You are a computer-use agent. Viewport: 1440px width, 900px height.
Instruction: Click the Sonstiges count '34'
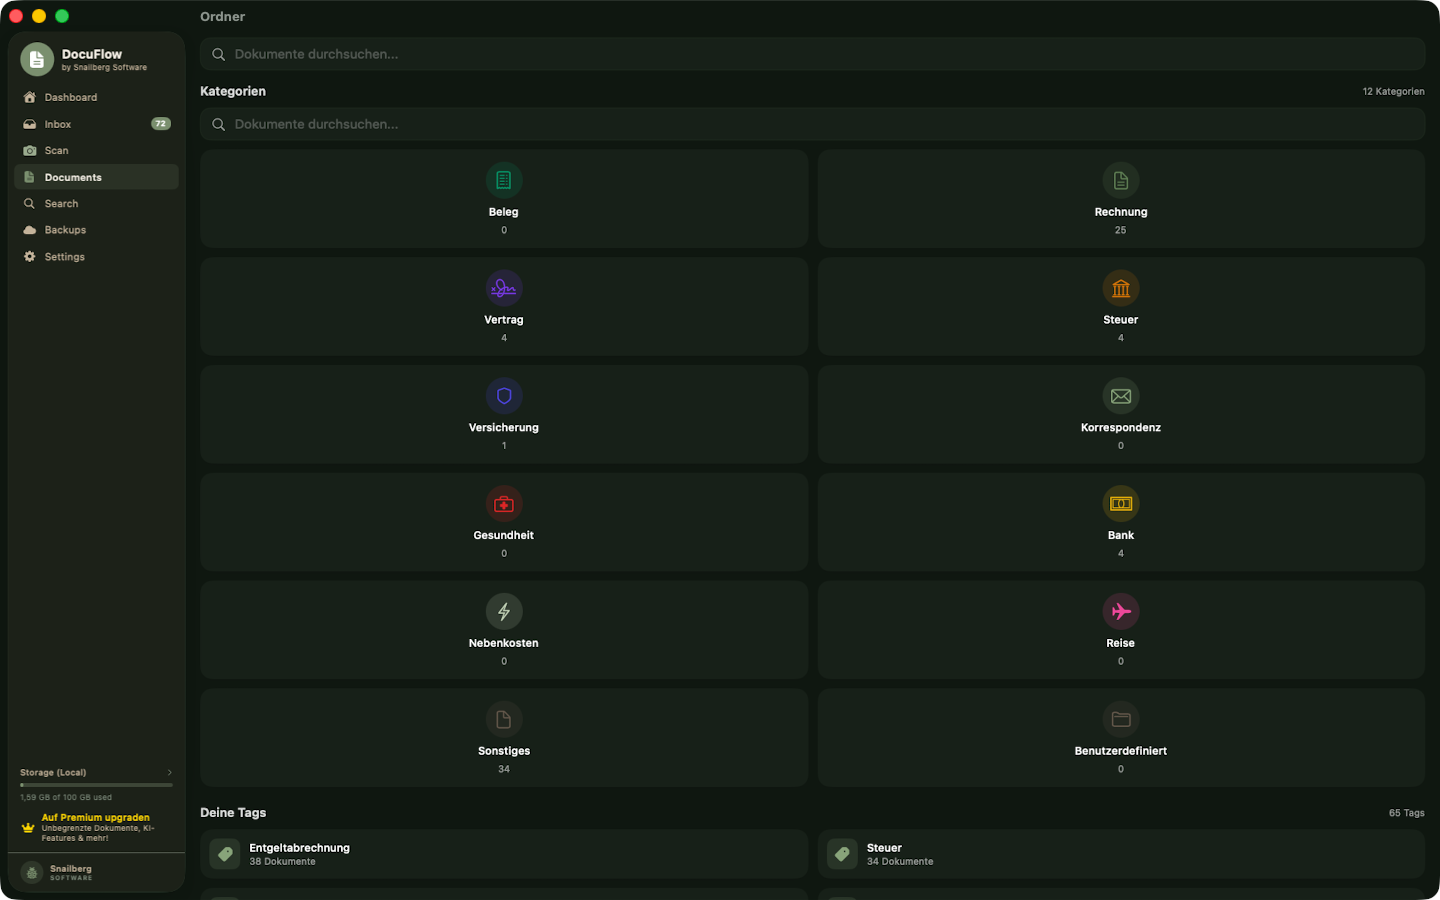point(504,769)
